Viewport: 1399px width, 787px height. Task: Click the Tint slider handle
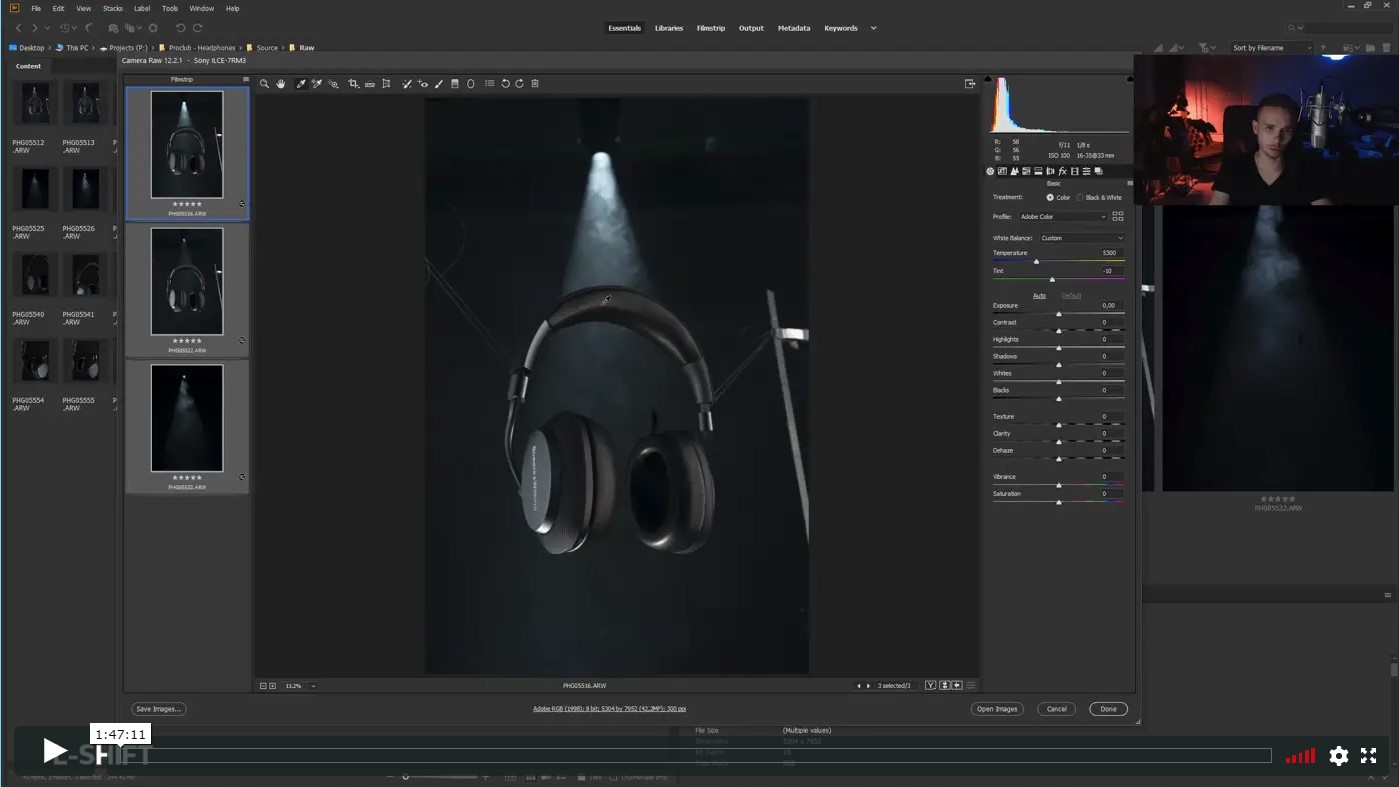click(1052, 279)
